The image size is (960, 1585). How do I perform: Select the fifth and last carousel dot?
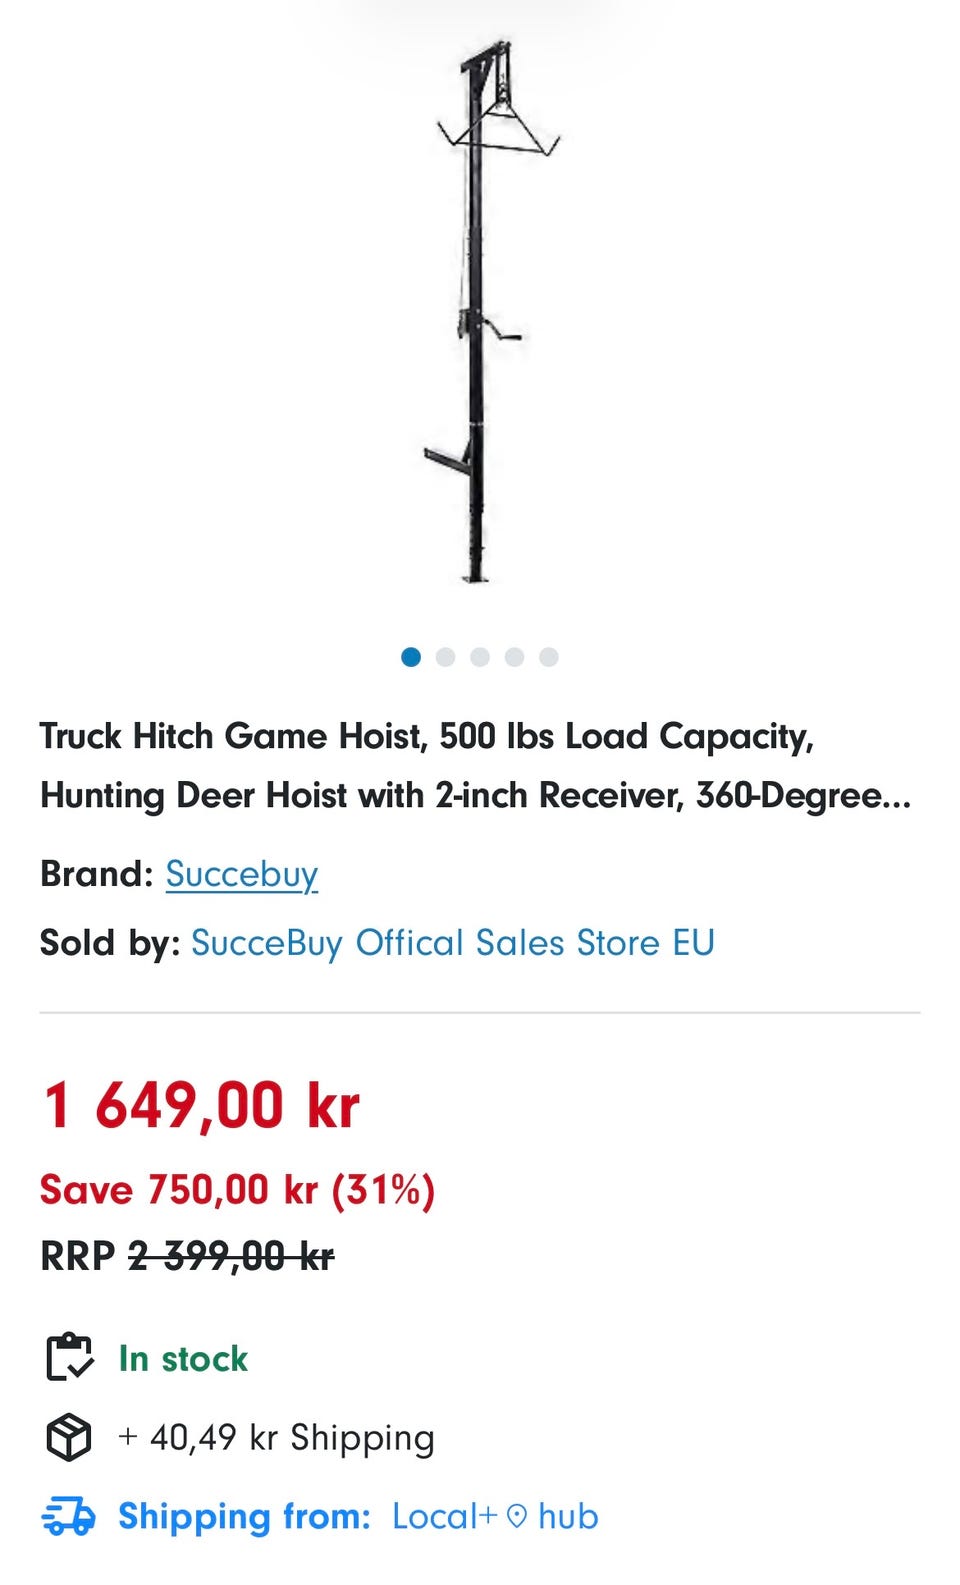click(x=549, y=657)
